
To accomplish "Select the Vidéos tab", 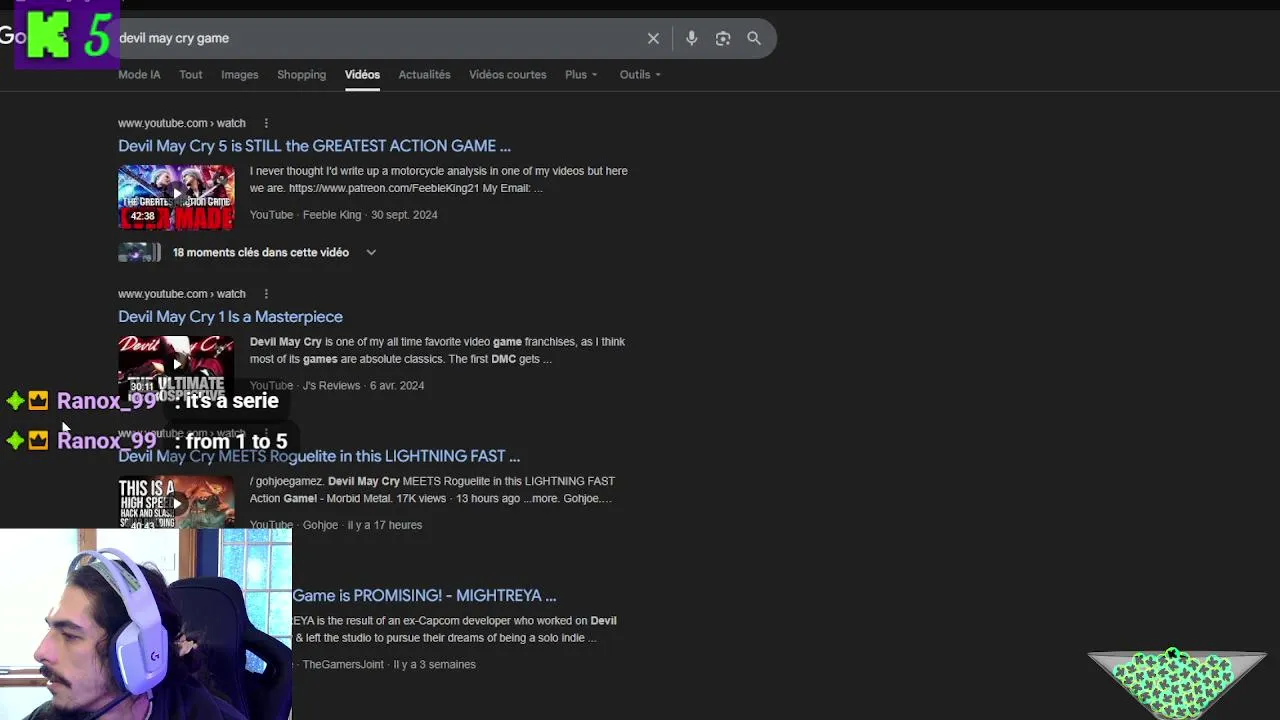I will coord(362,75).
